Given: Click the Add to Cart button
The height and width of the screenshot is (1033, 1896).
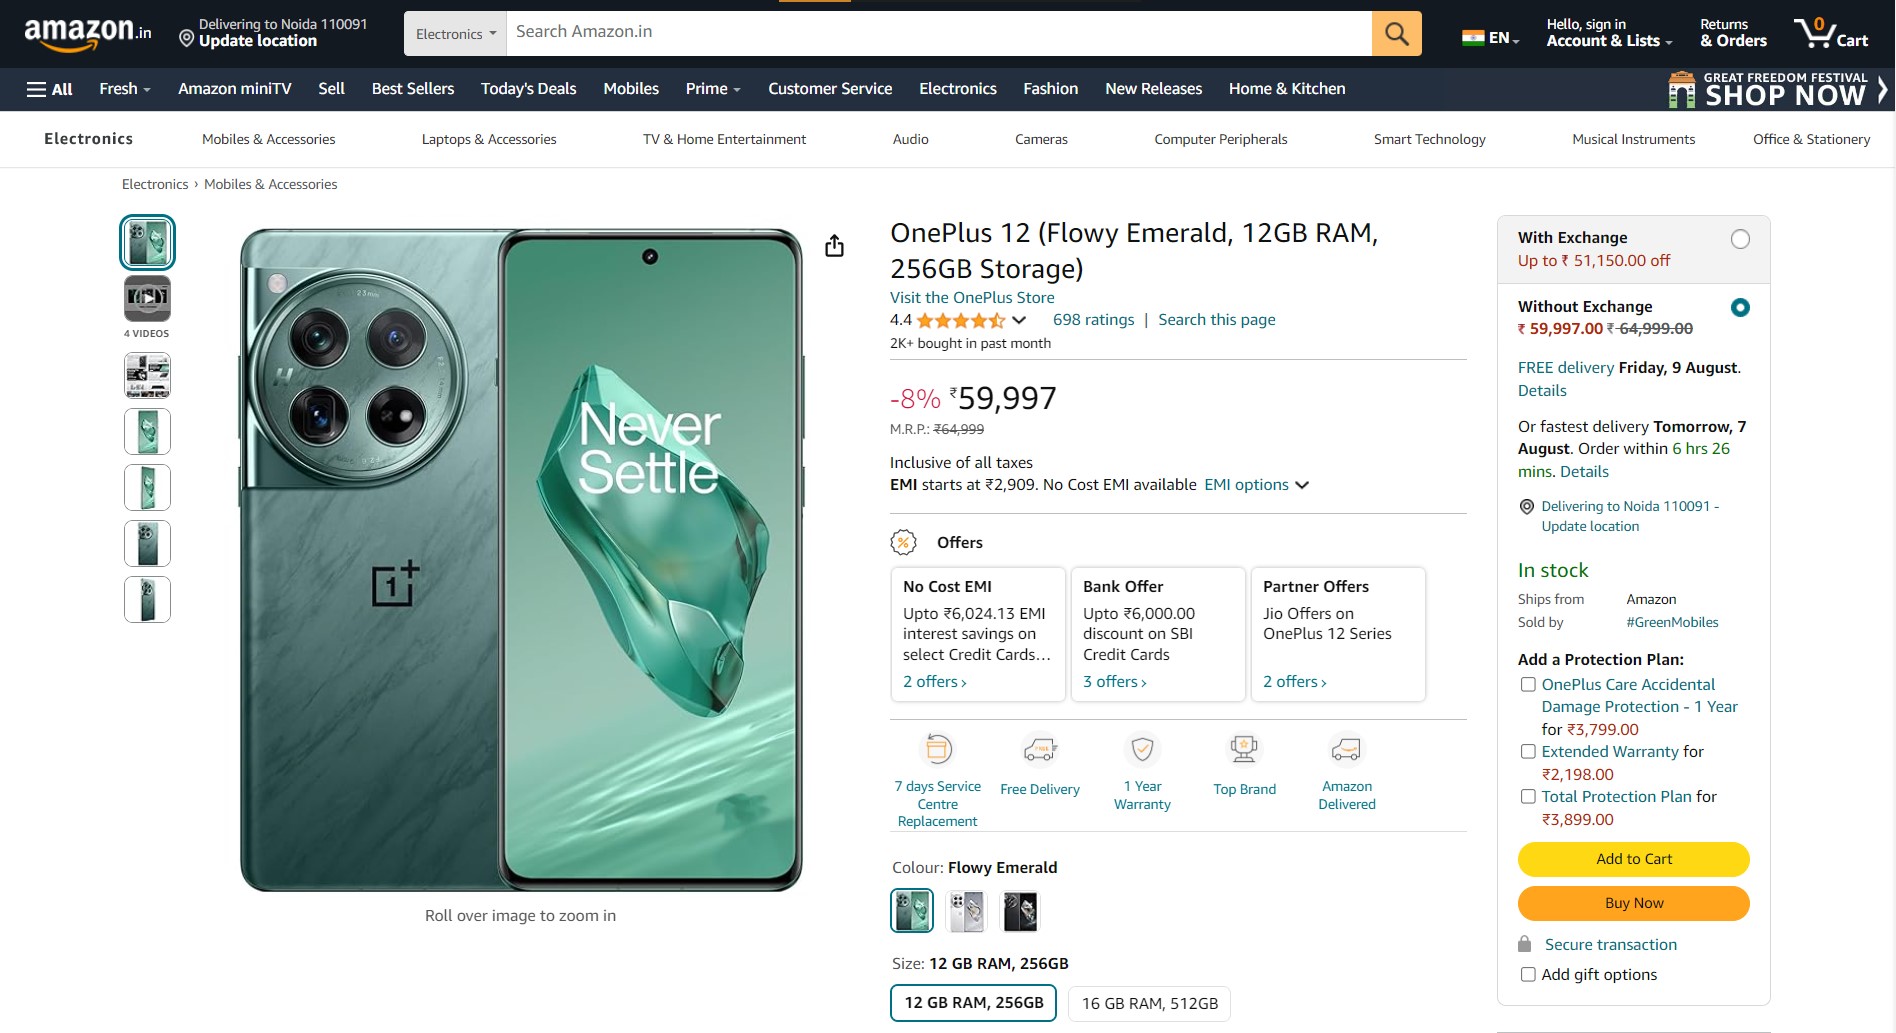Looking at the screenshot, I should (1633, 859).
